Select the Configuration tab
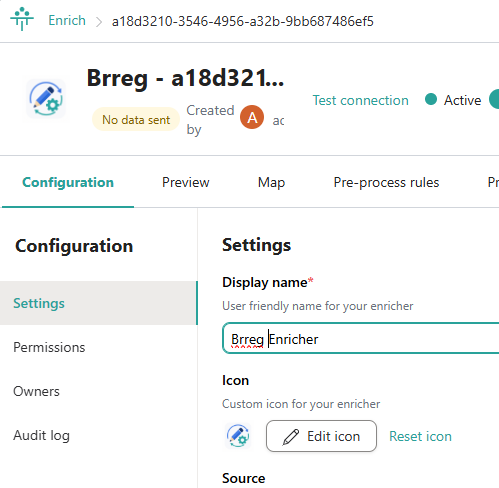 click(x=68, y=182)
